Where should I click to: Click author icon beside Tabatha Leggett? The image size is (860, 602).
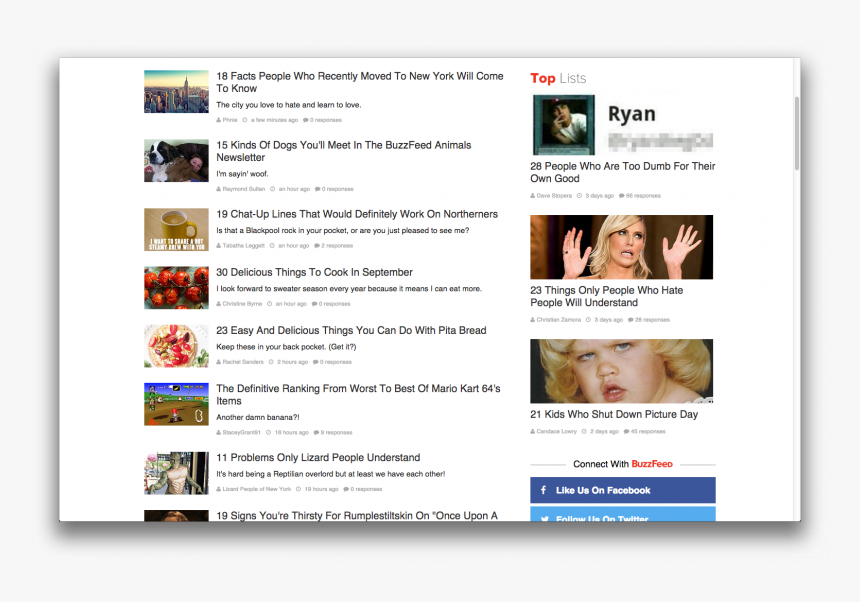click(x=218, y=246)
